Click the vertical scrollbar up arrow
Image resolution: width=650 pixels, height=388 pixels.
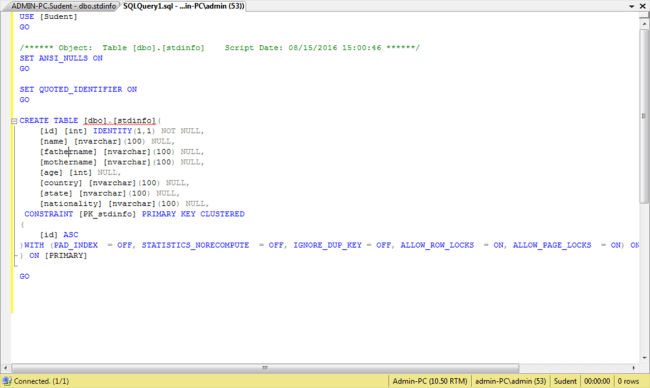point(644,24)
